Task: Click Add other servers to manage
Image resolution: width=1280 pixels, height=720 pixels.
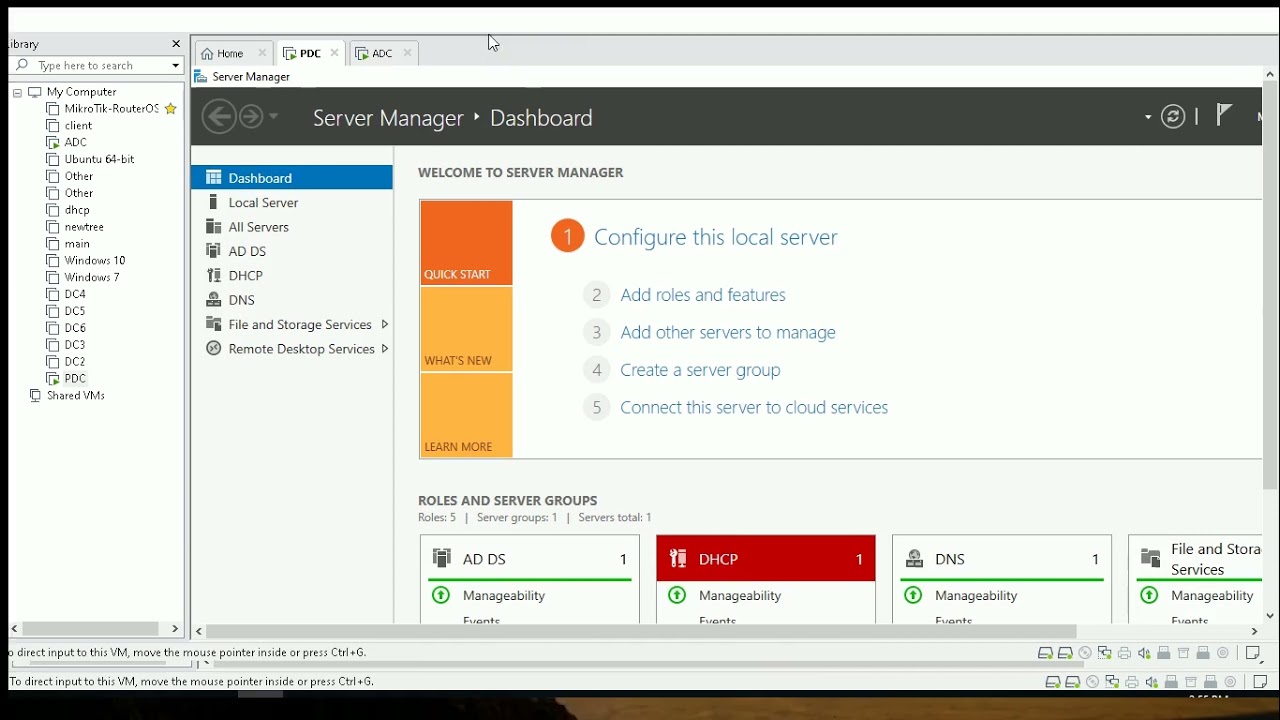Action: 728,332
